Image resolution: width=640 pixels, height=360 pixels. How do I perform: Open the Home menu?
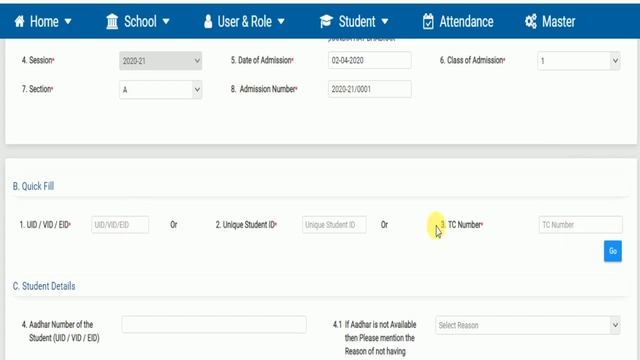click(43, 21)
